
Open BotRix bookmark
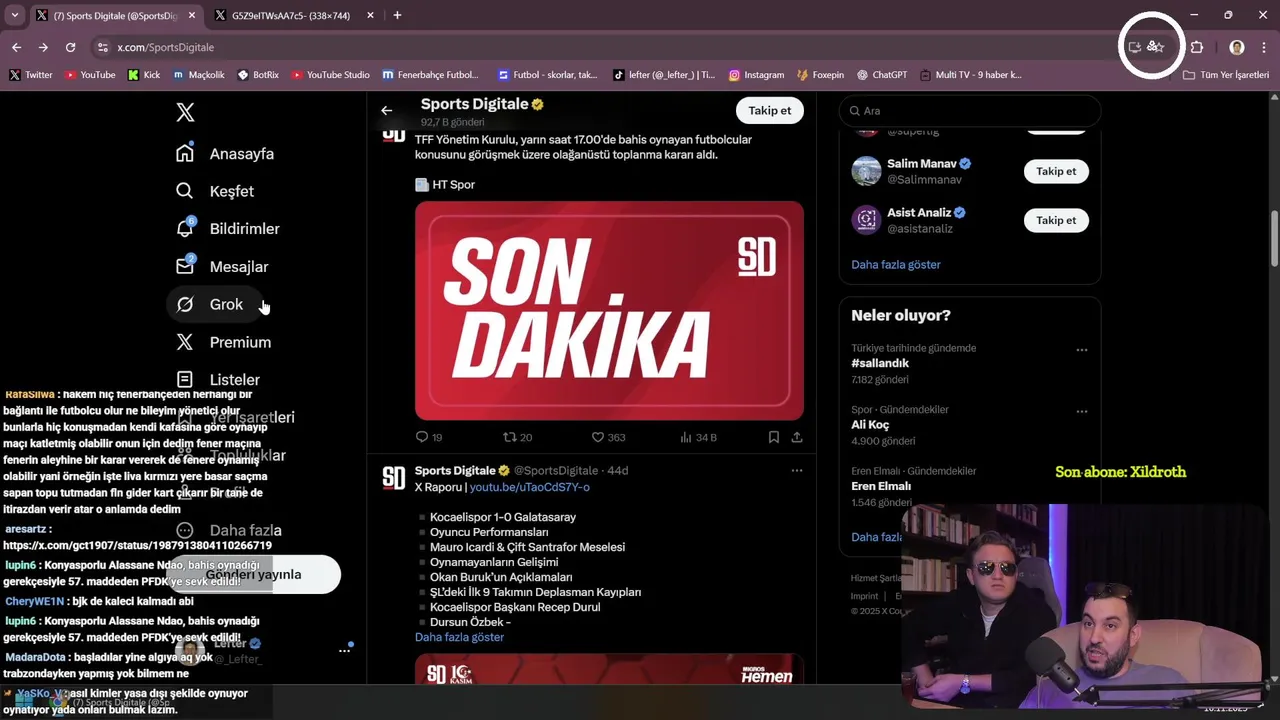(x=258, y=75)
